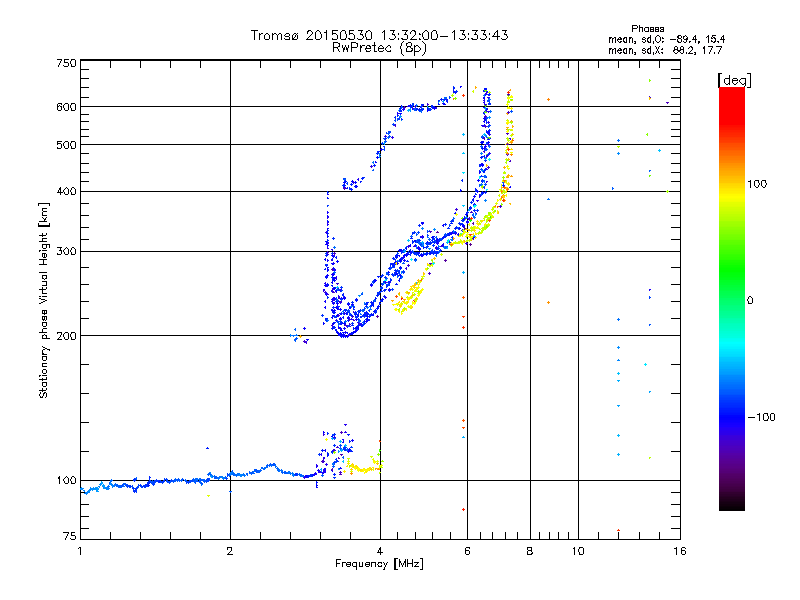Click the y-axis '100' tick label

(x=66, y=480)
